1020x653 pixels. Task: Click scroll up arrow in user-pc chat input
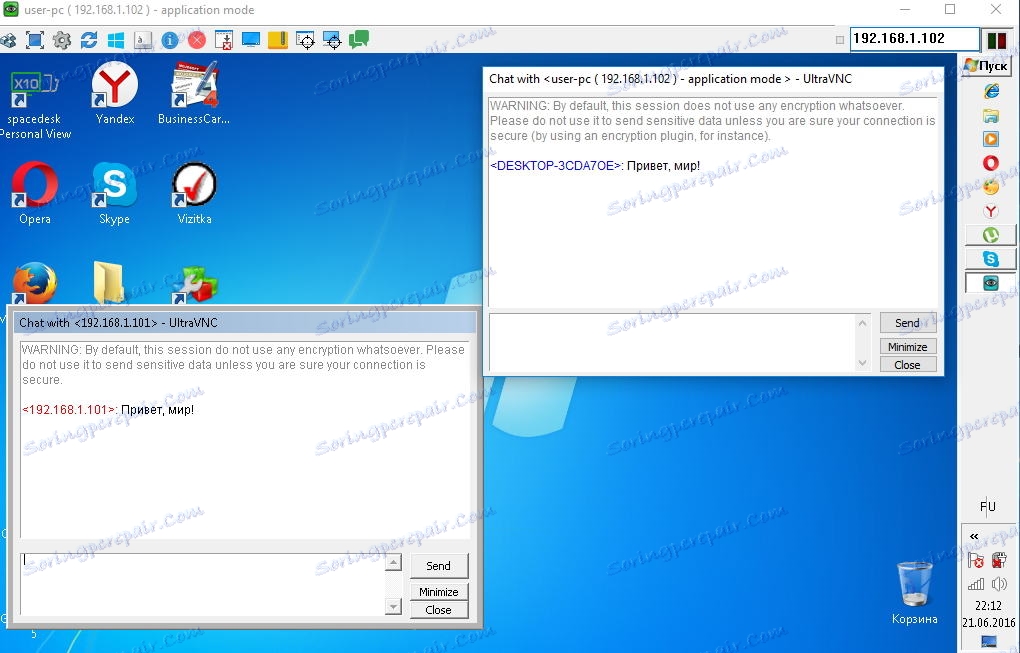(x=863, y=323)
